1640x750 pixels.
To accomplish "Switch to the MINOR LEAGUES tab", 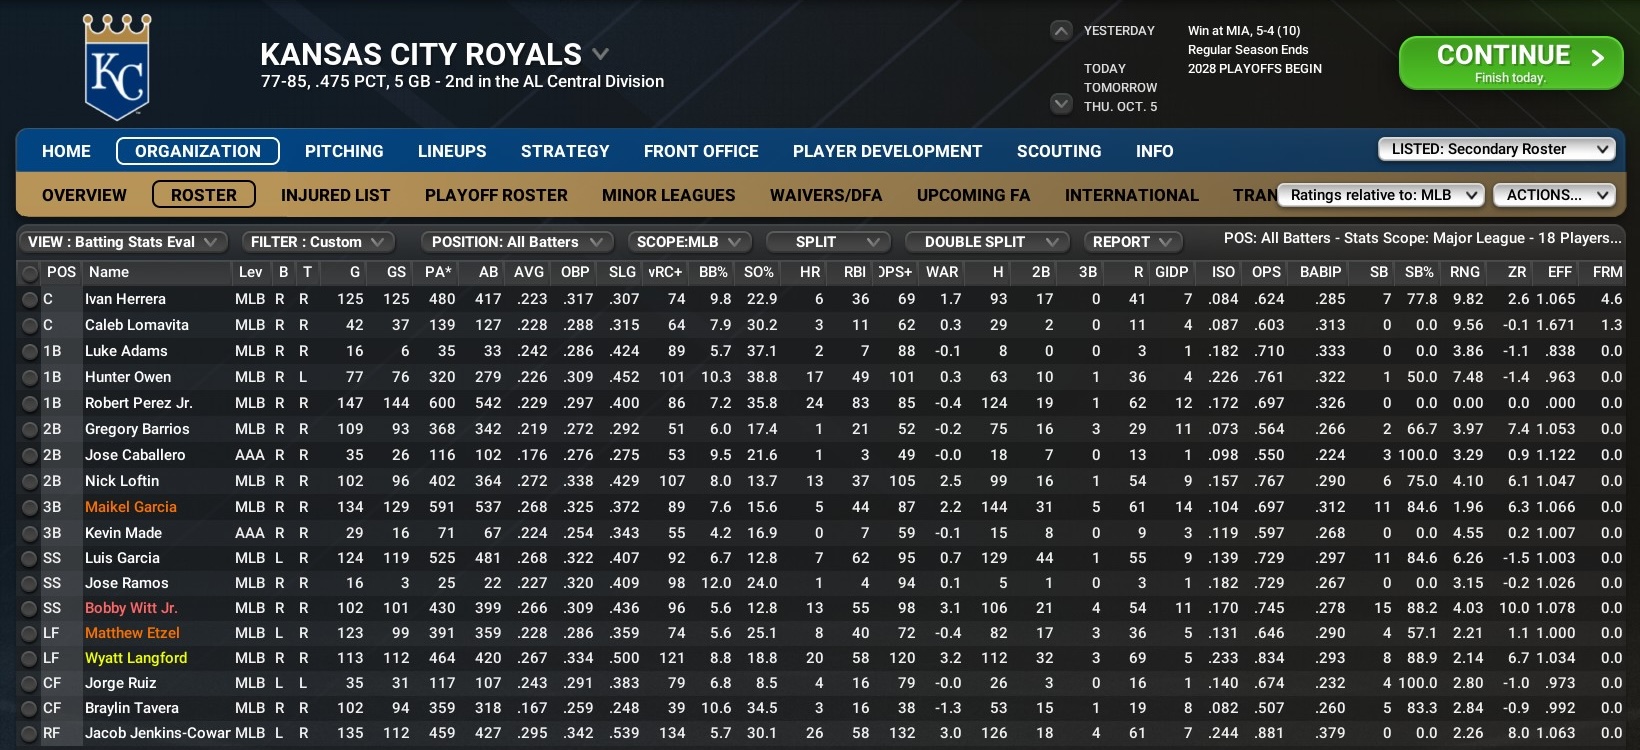I will pyautogui.click(x=669, y=195).
